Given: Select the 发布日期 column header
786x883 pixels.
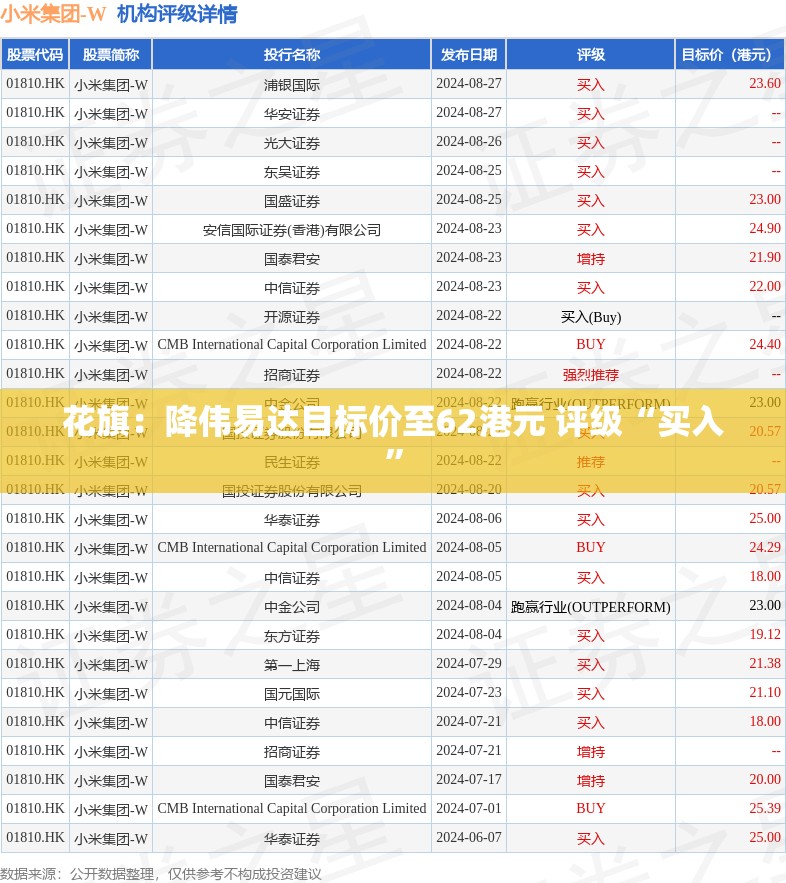Looking at the screenshot, I should [x=468, y=55].
